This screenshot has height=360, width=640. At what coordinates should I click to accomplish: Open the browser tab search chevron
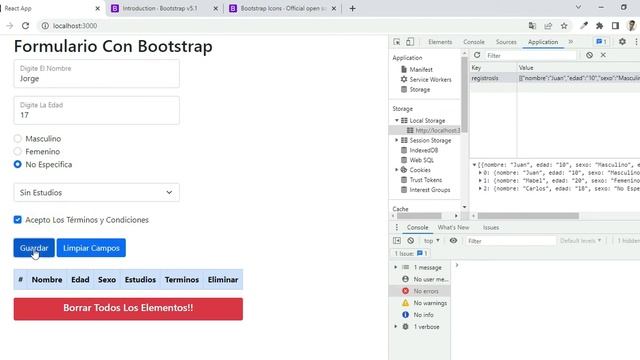[x=578, y=7]
